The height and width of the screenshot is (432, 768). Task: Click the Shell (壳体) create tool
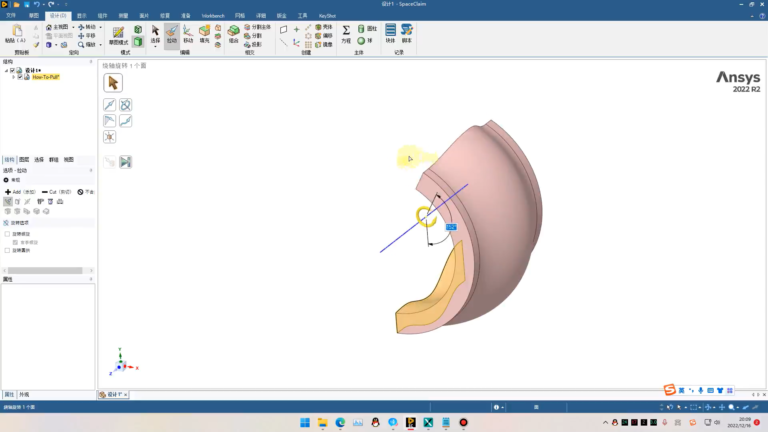[324, 27]
